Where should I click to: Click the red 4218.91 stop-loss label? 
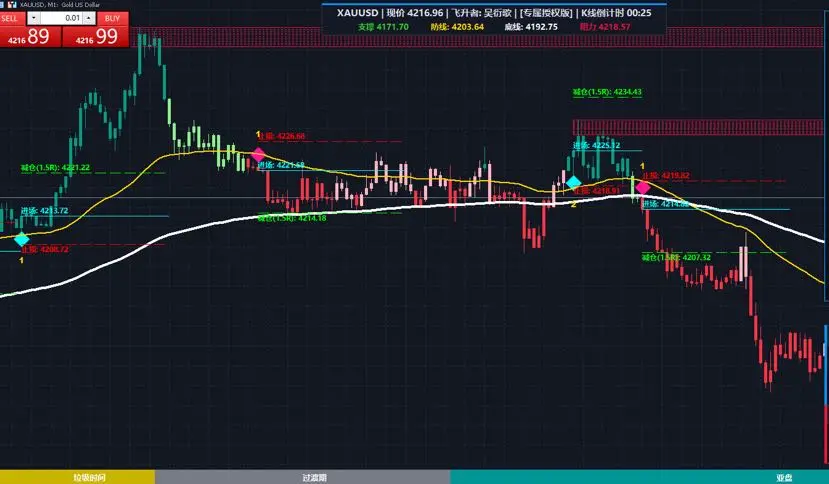597,190
